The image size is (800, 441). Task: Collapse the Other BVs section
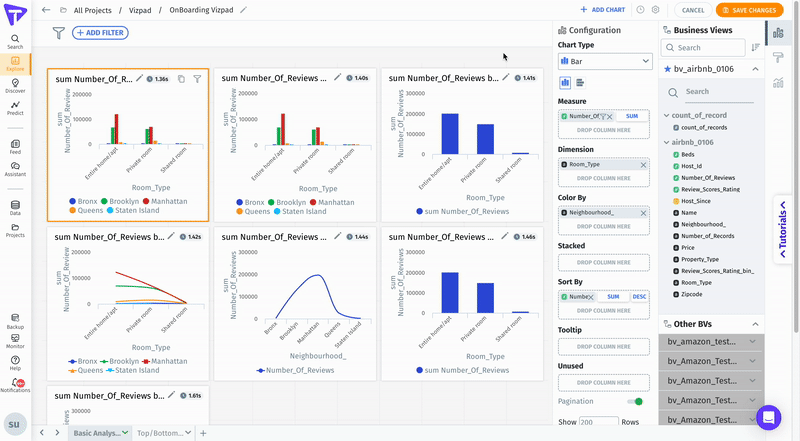click(x=755, y=324)
